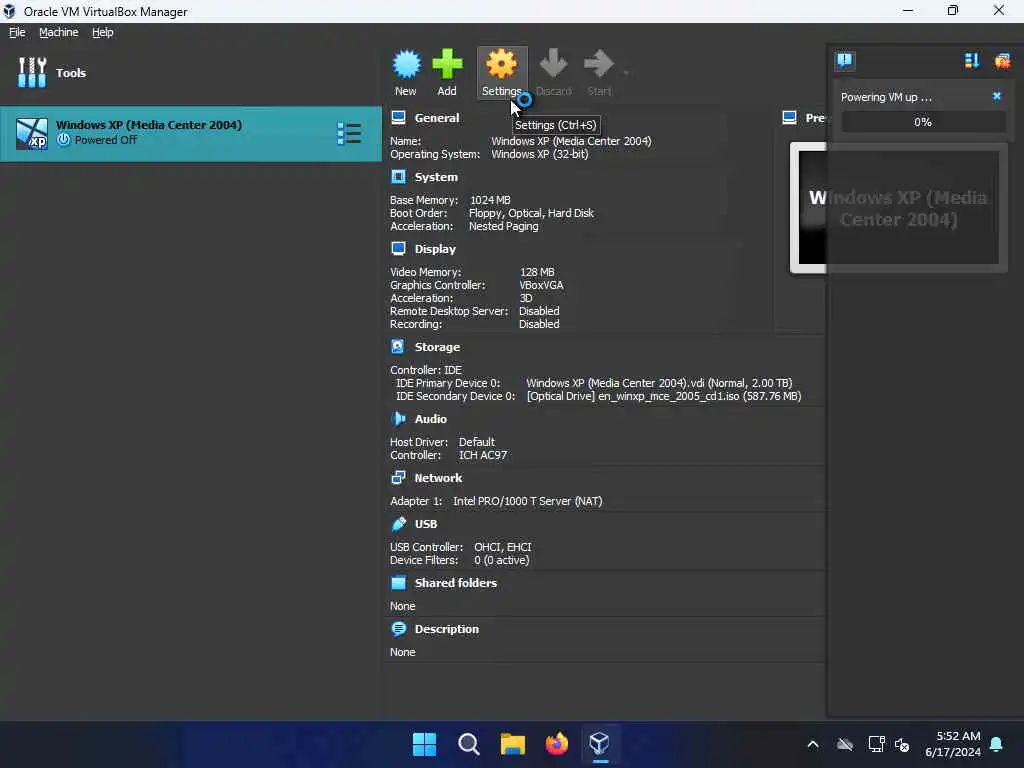Screen dimensions: 1024x768
Task: Click the Remote Desktop Server Disabled value
Action: 539,311
